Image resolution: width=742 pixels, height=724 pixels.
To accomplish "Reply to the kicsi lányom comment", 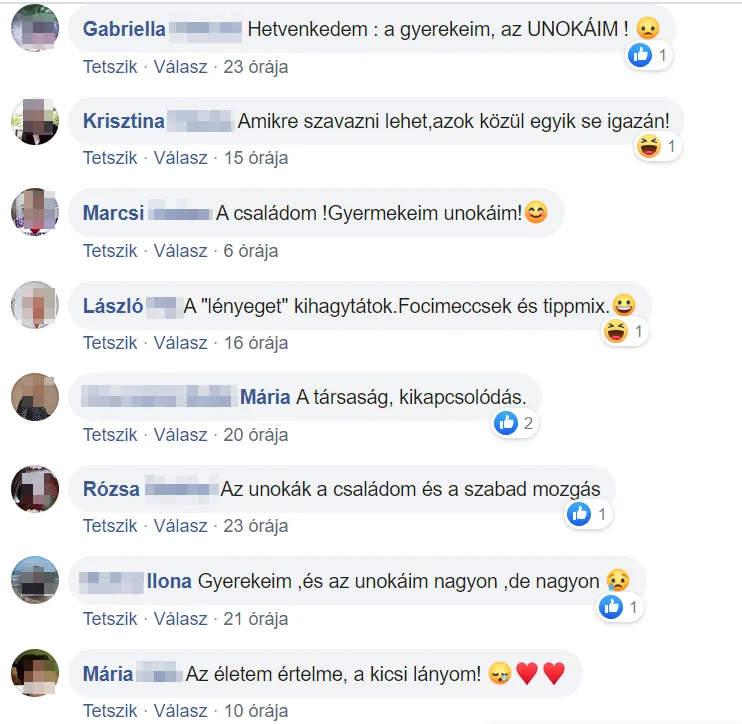I will point(180,711).
